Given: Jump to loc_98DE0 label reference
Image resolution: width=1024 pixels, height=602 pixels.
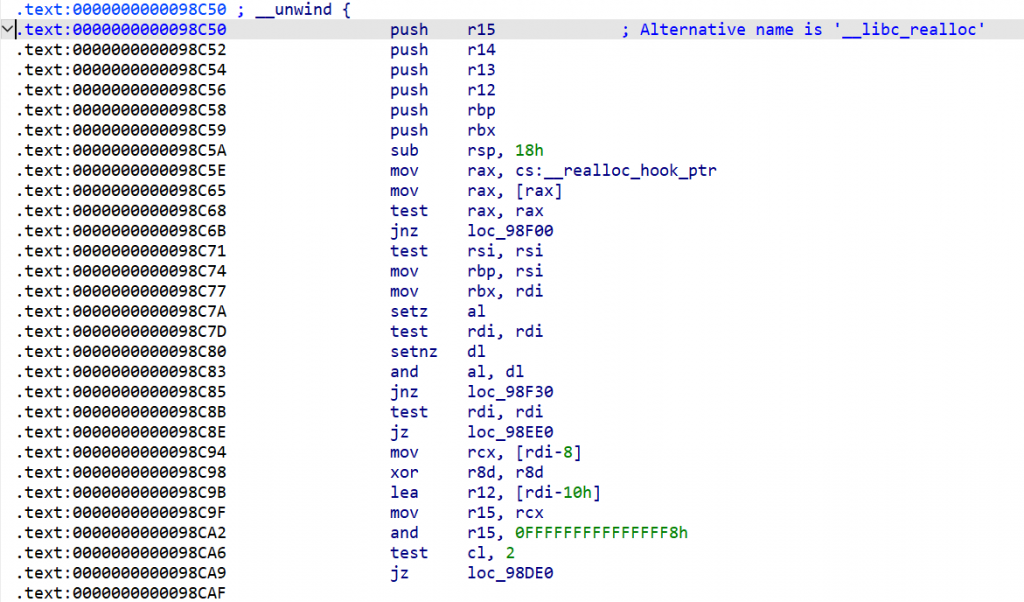Looking at the screenshot, I should click(510, 572).
